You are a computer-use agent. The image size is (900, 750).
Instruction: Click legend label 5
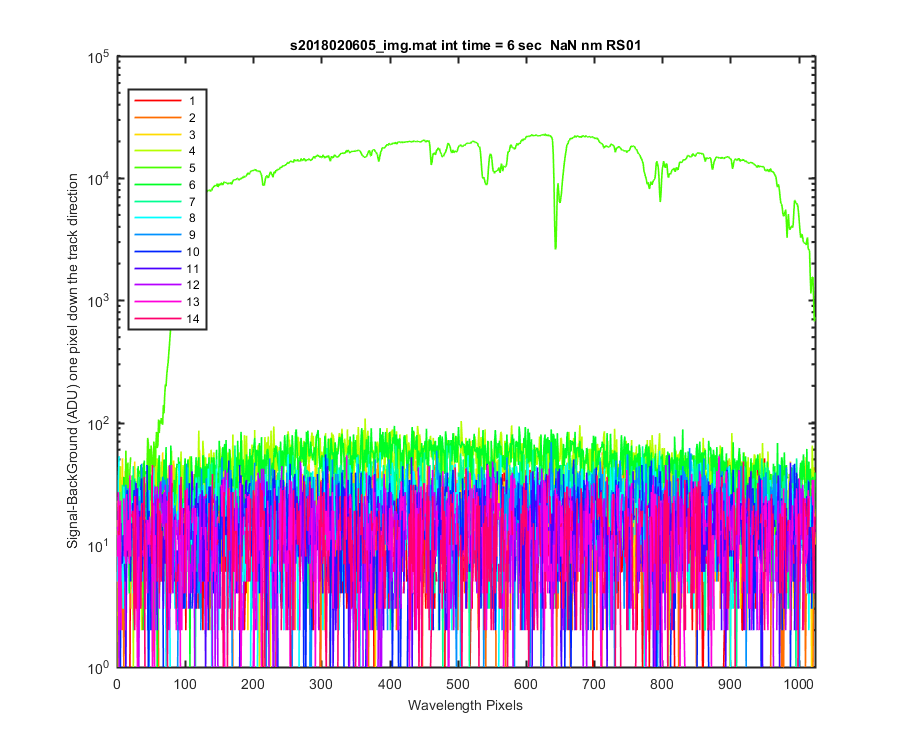[x=192, y=168]
